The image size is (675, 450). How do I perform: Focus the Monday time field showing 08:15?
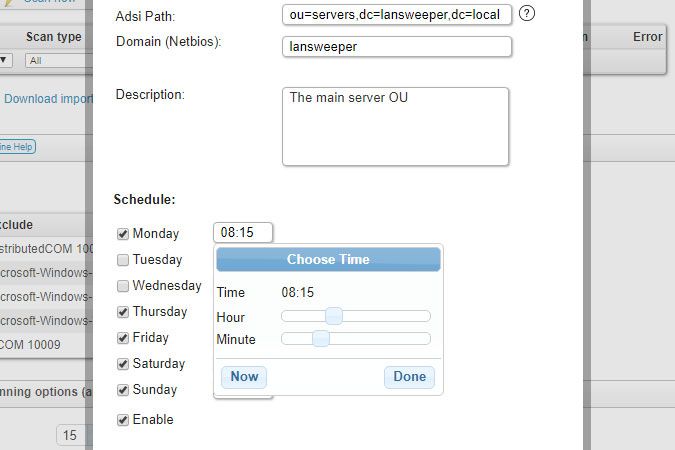coord(243,233)
